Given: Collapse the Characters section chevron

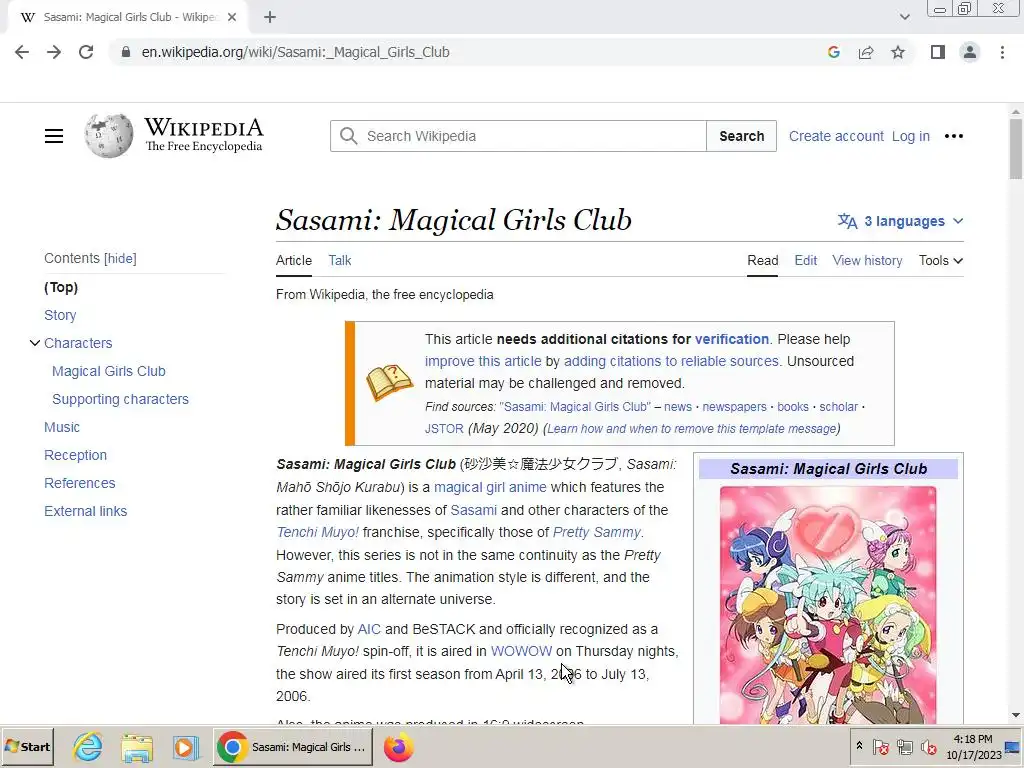Looking at the screenshot, I should [35, 343].
